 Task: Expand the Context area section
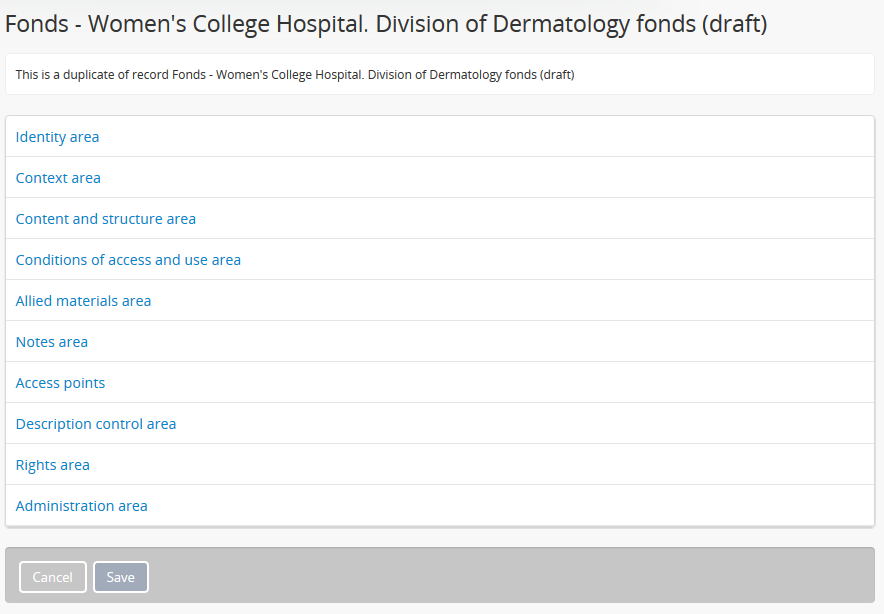[58, 178]
